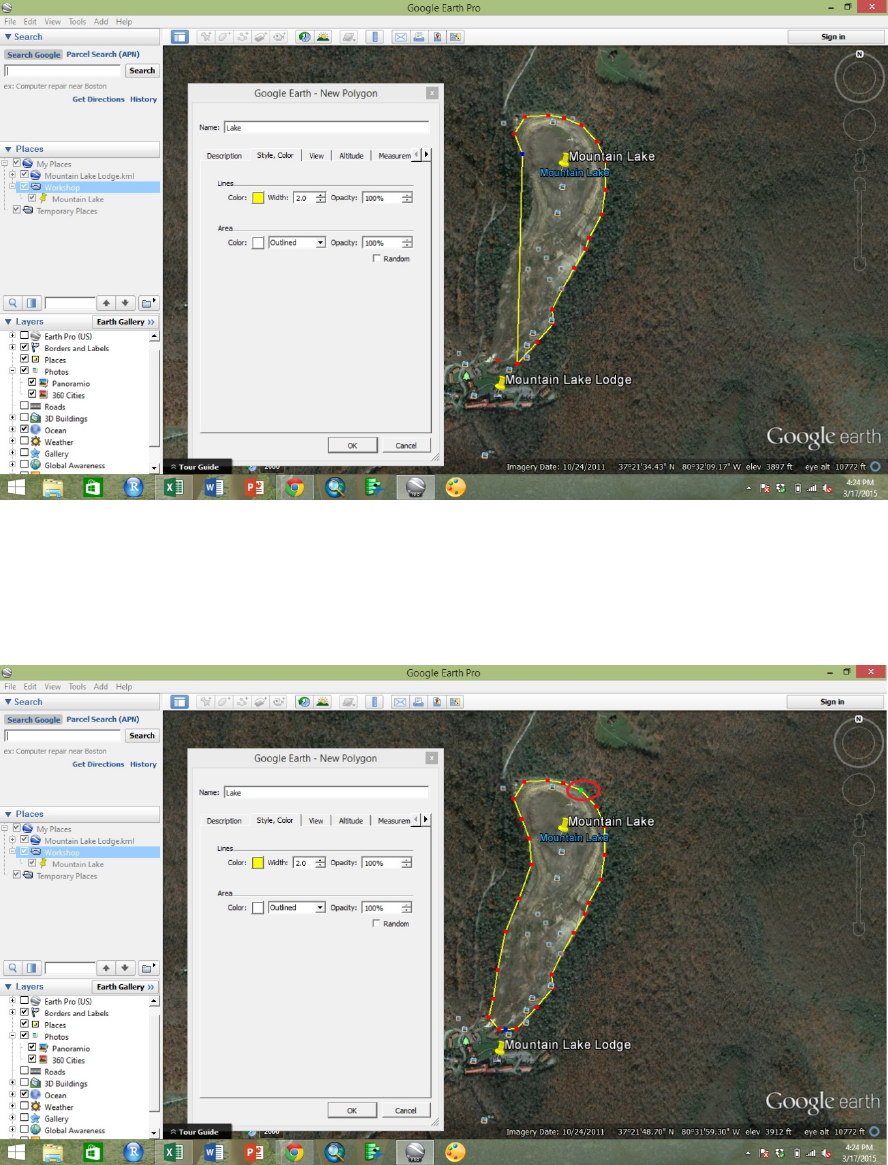
Task: Enable Weather layer checkbox in bottom screenshot
Action: click(24, 1107)
